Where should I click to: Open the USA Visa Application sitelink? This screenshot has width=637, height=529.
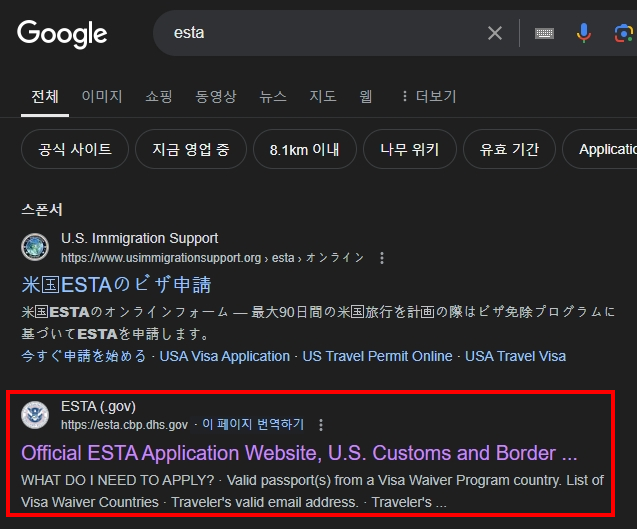tap(225, 356)
